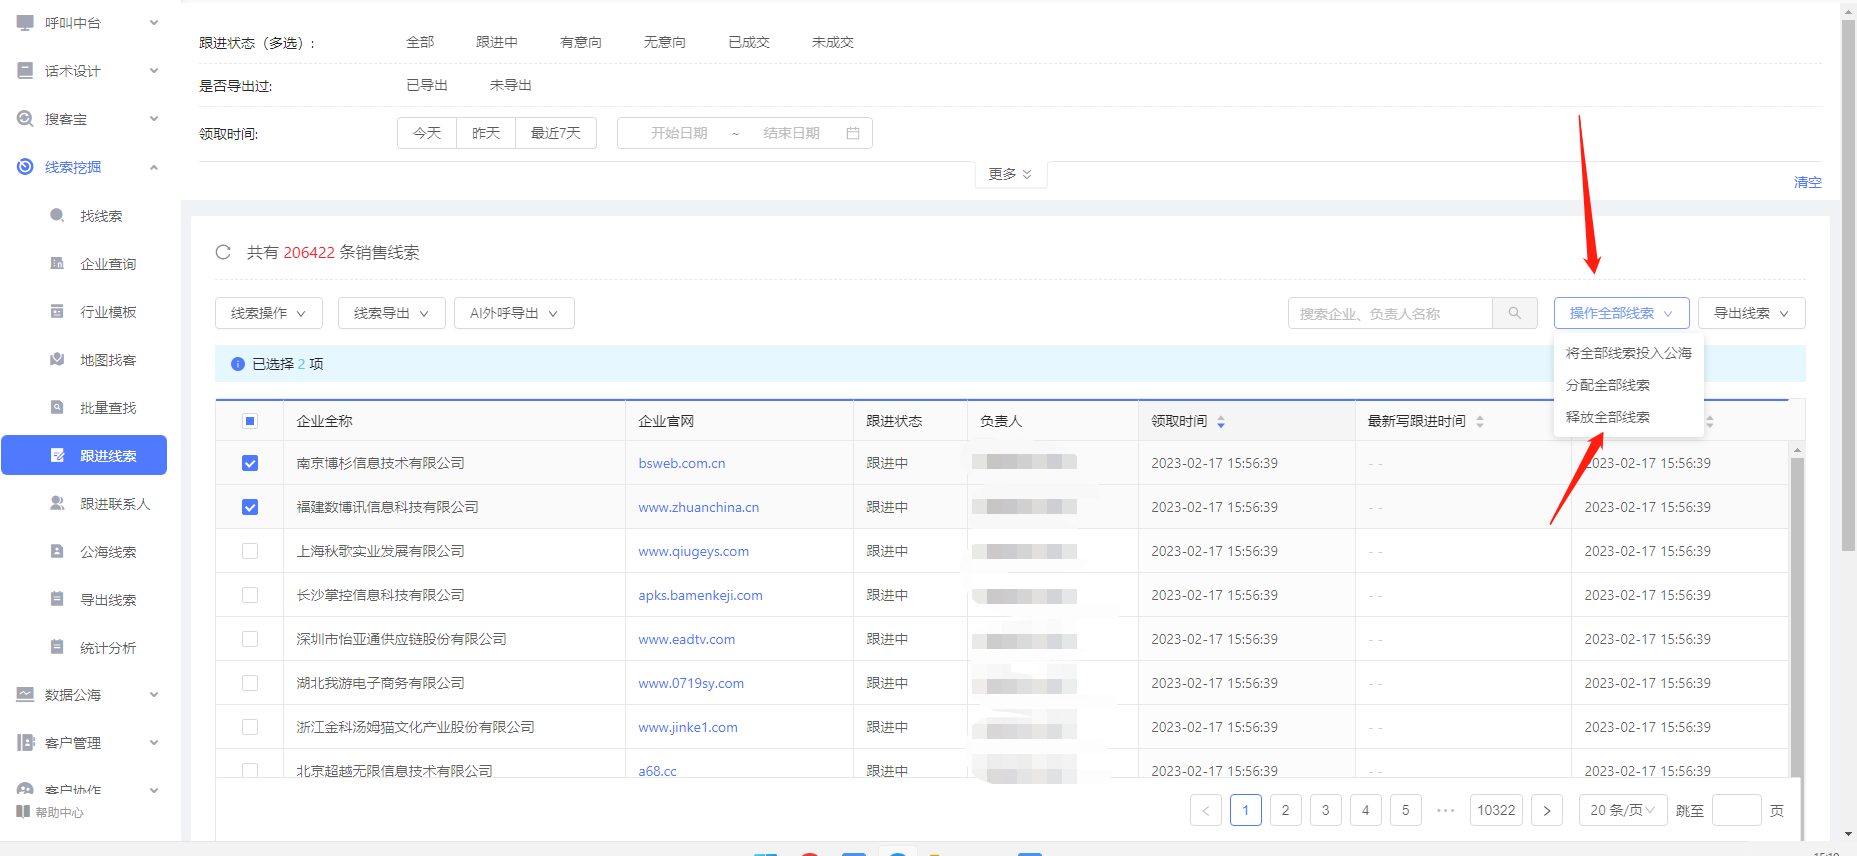
Task: Open 跟进线索 sidebar item
Action: point(84,455)
